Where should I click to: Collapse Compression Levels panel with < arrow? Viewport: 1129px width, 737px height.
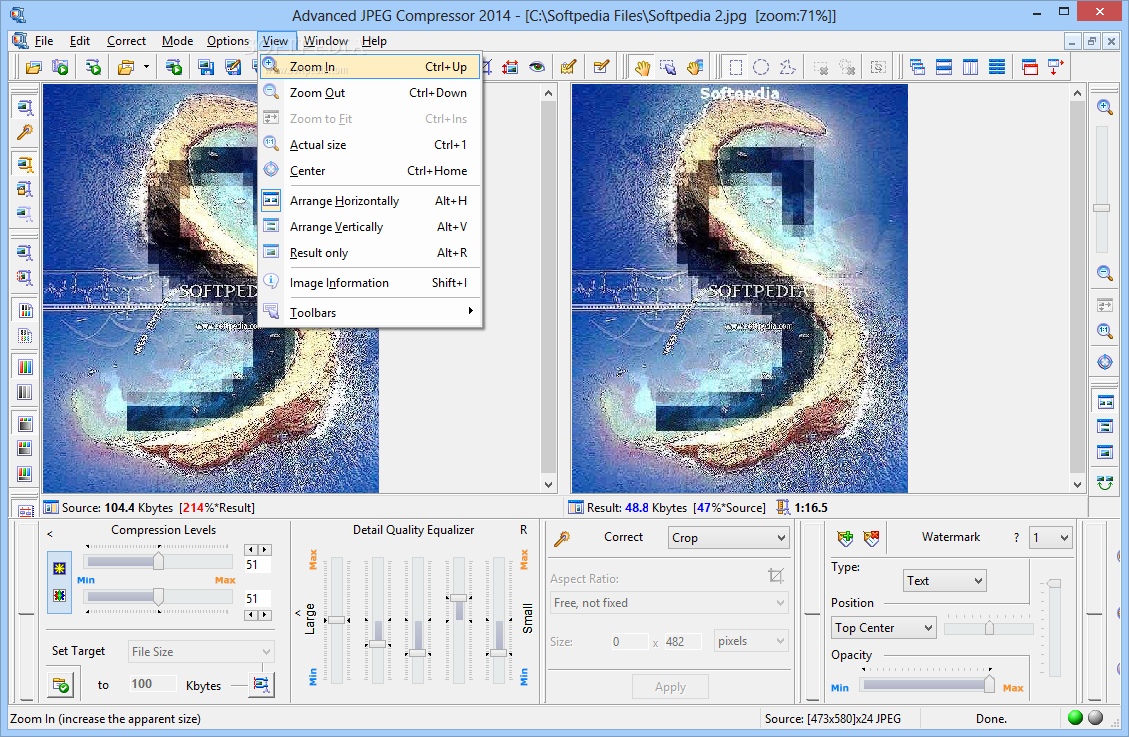click(x=50, y=534)
